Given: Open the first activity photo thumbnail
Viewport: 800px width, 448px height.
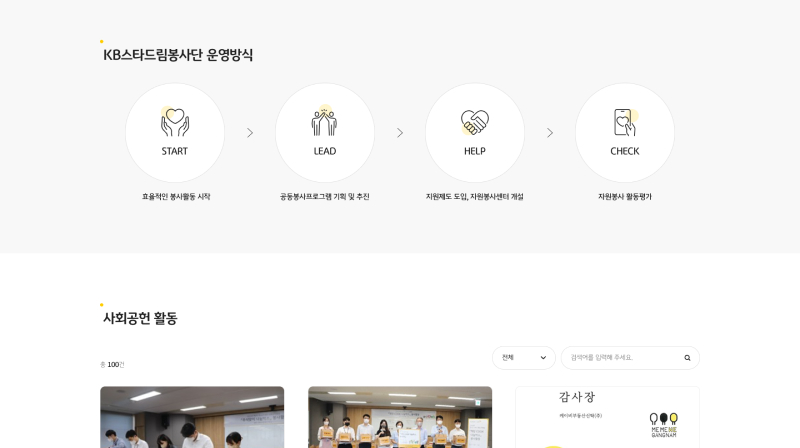Looking at the screenshot, I should pyautogui.click(x=192, y=417).
